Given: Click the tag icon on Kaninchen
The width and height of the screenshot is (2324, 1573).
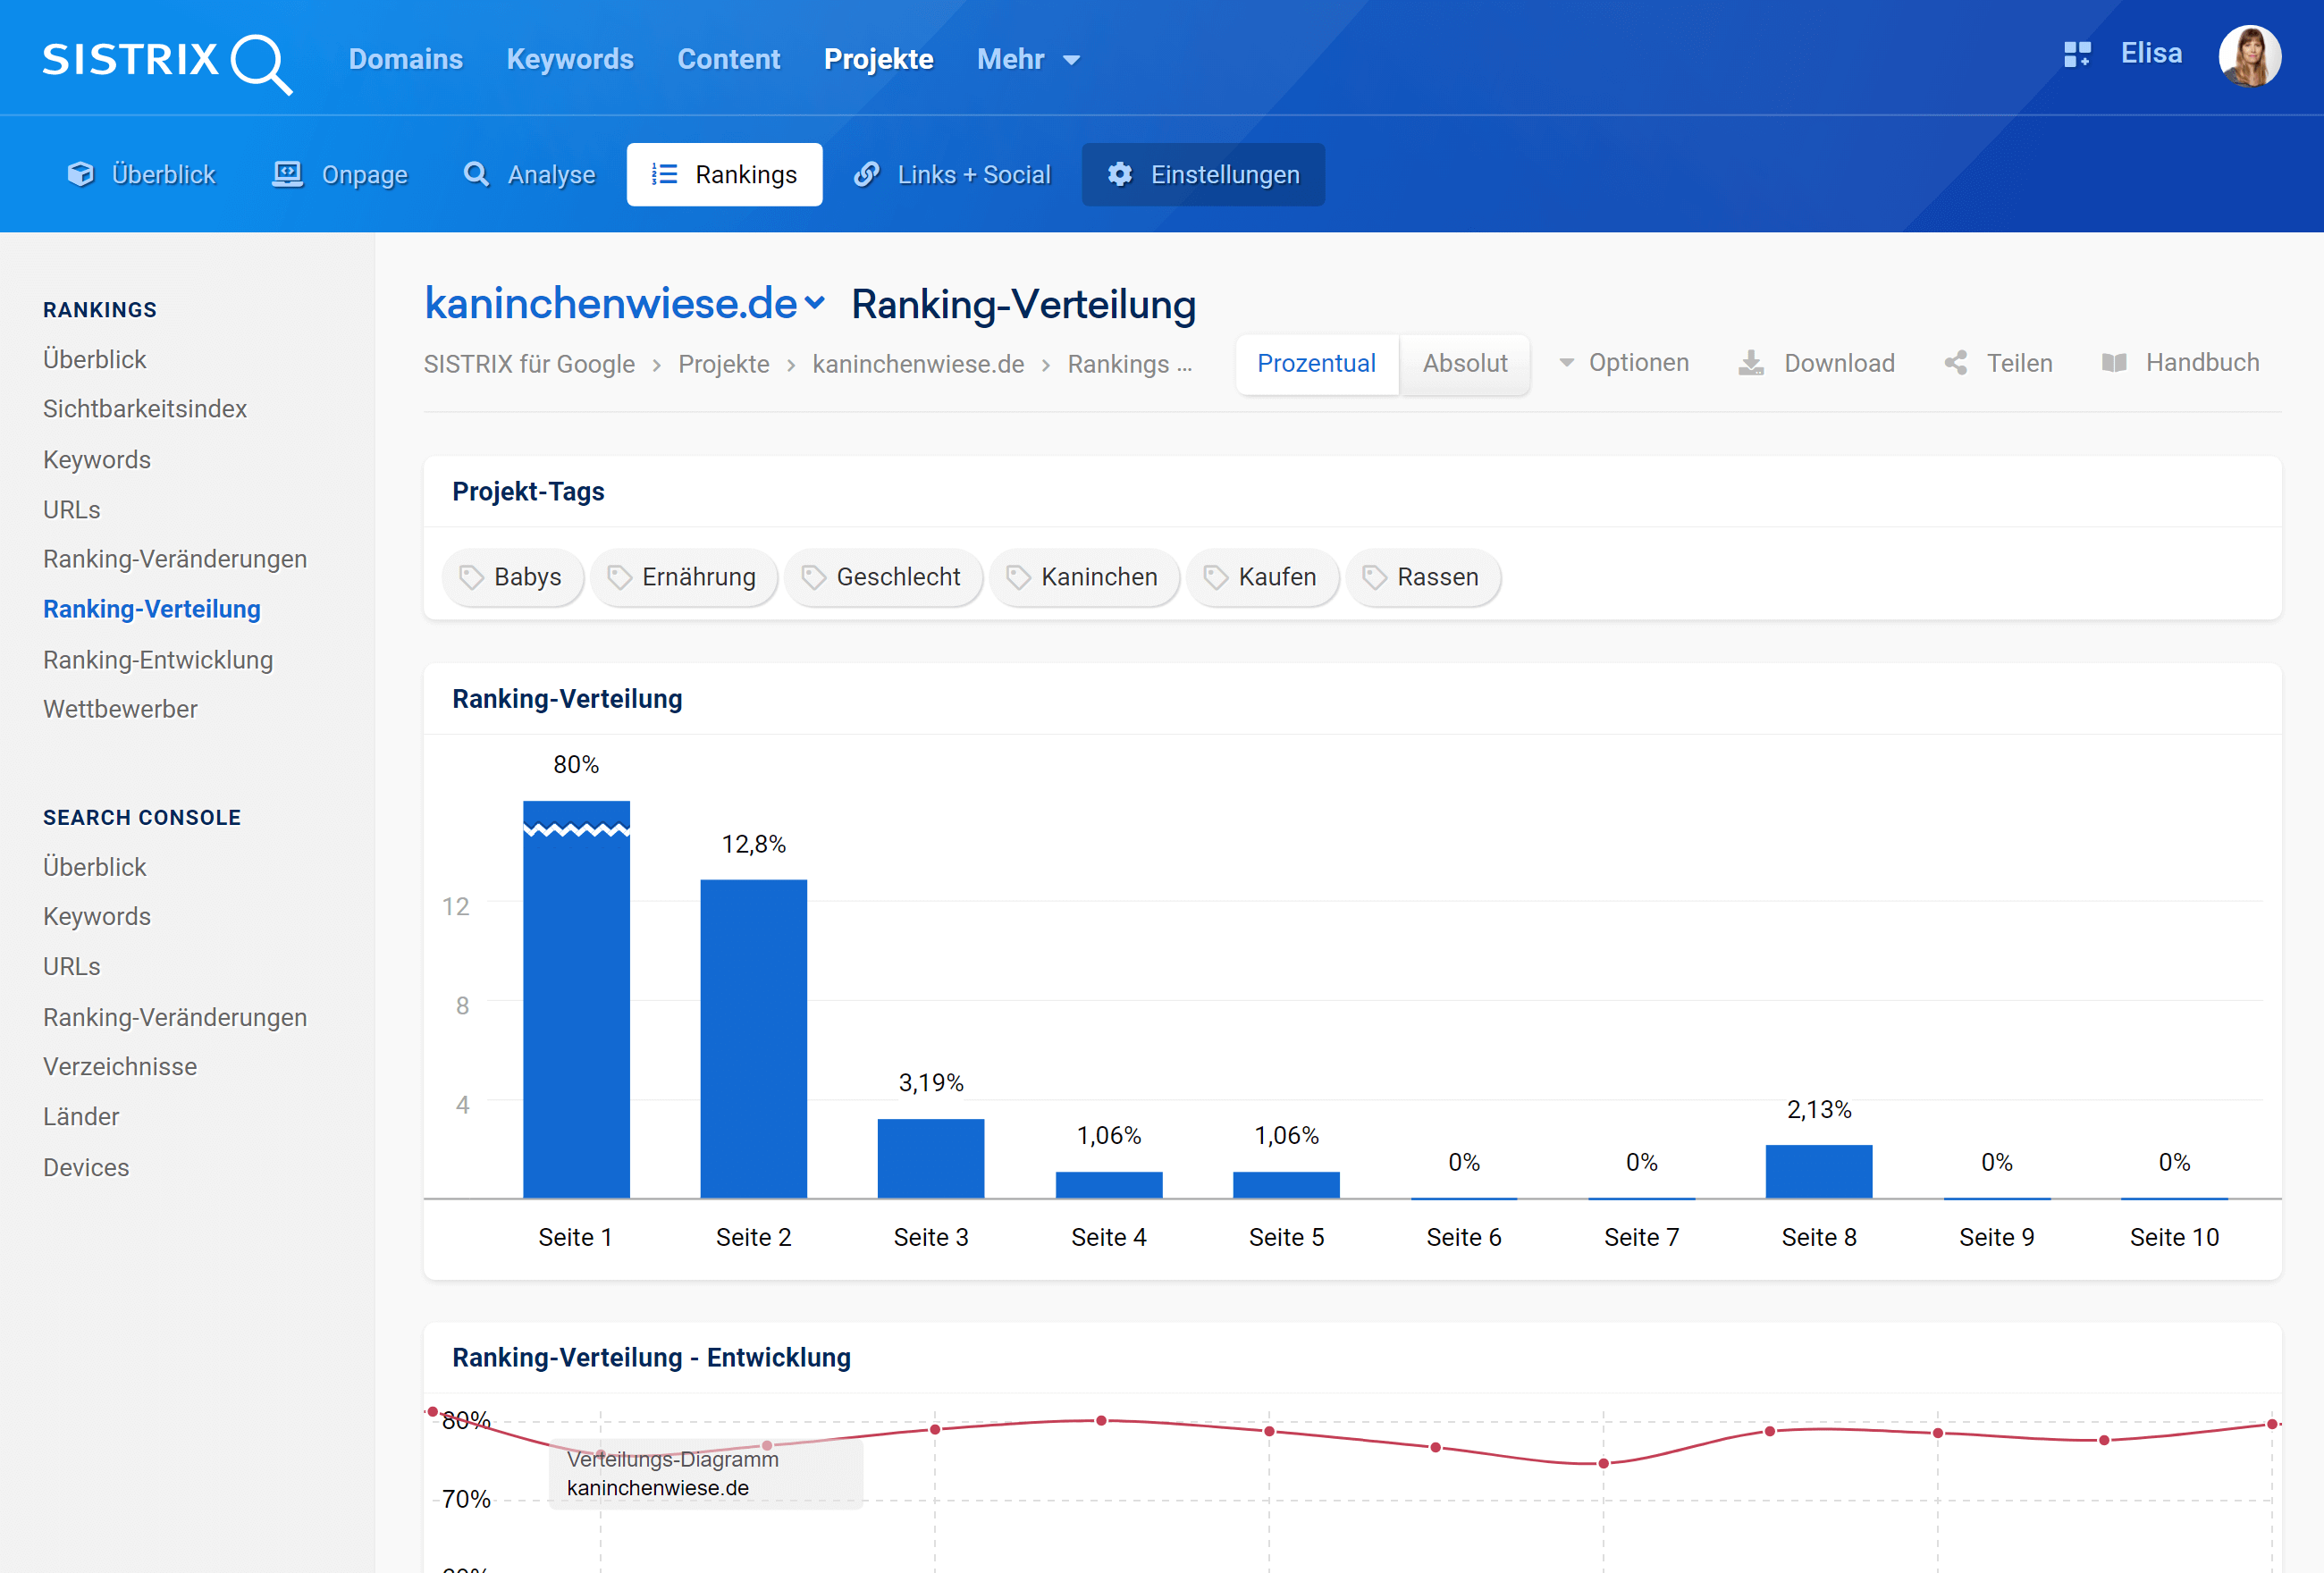Looking at the screenshot, I should 1018,577.
